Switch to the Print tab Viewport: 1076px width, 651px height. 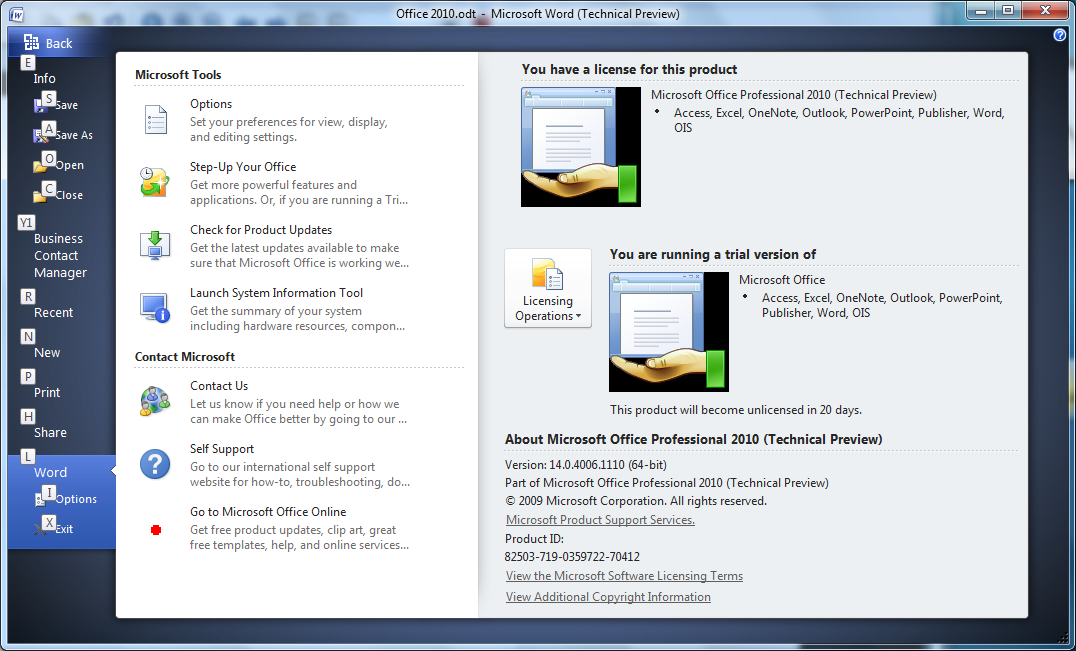[46, 392]
